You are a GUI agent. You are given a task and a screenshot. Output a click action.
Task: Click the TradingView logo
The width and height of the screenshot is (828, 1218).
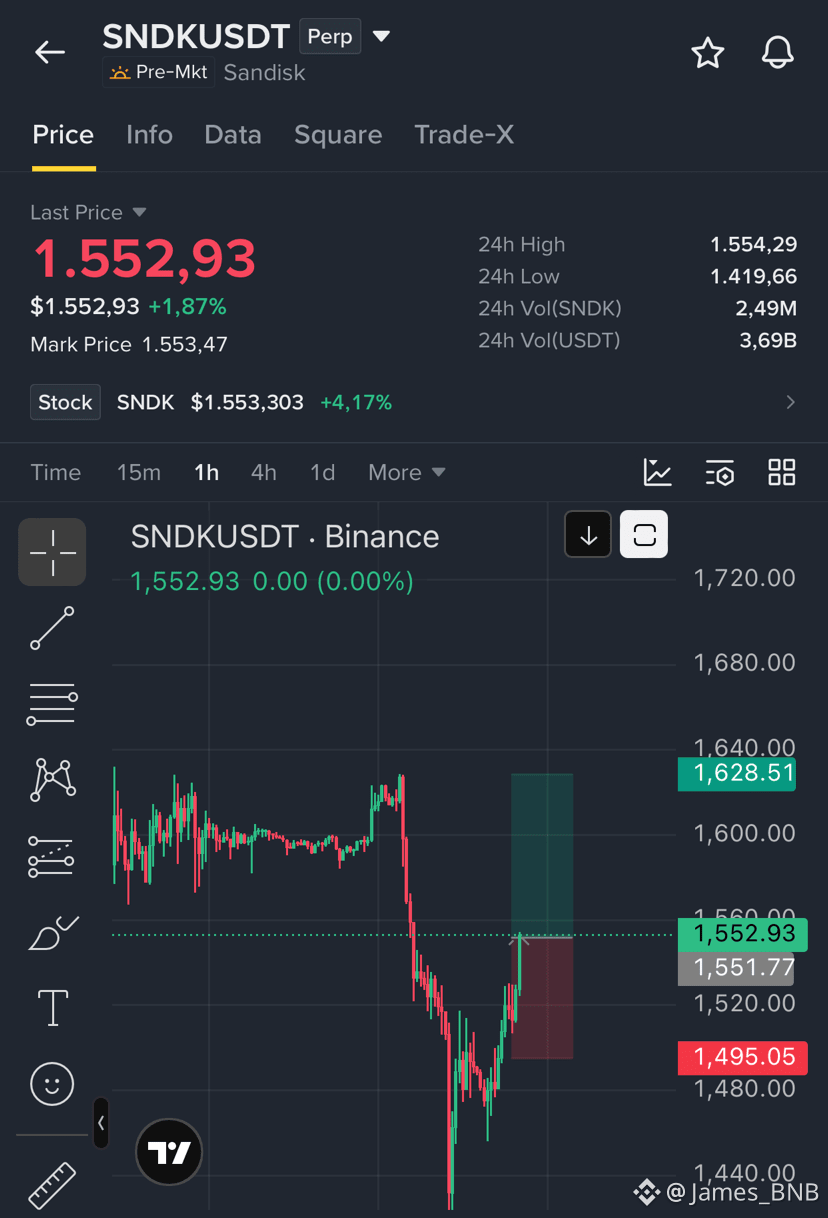169,1153
